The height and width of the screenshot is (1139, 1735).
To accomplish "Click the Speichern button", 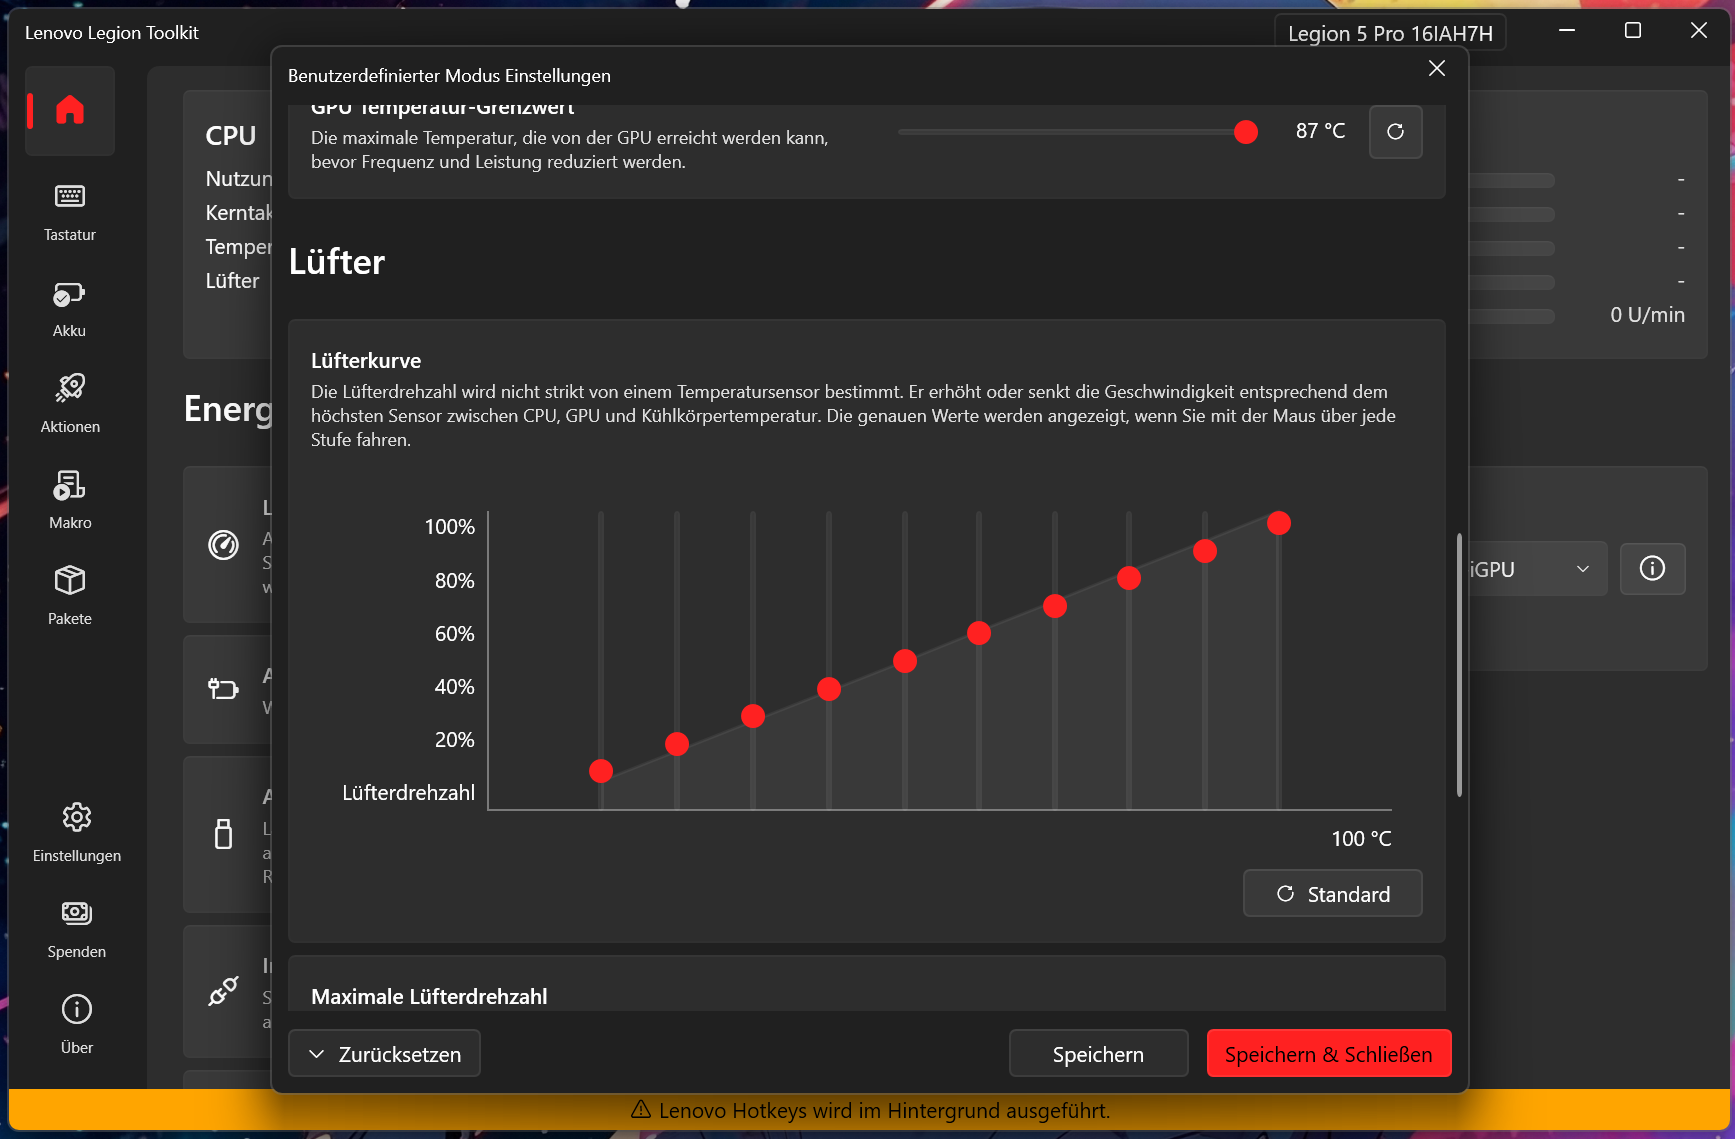I will click(1098, 1054).
